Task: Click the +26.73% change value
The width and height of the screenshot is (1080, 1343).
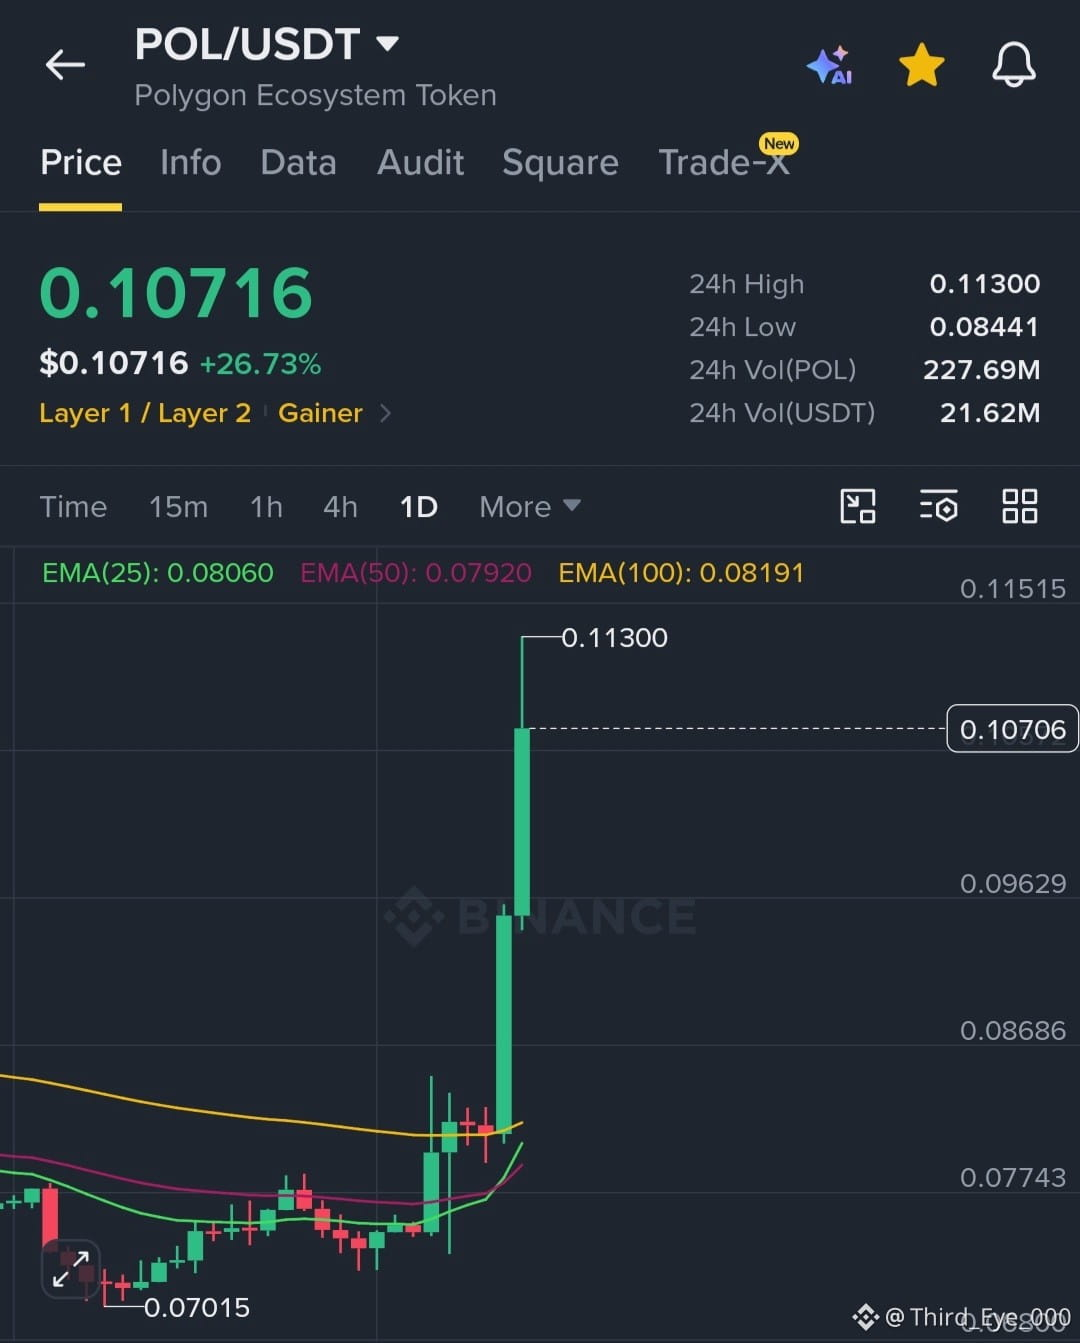Action: (260, 364)
